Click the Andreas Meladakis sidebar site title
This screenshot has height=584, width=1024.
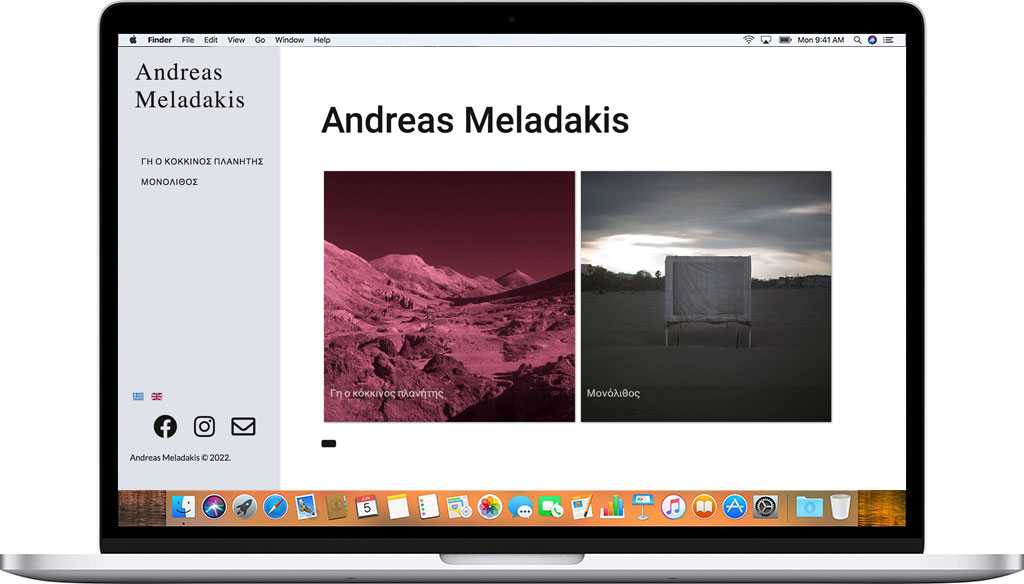[x=190, y=86]
